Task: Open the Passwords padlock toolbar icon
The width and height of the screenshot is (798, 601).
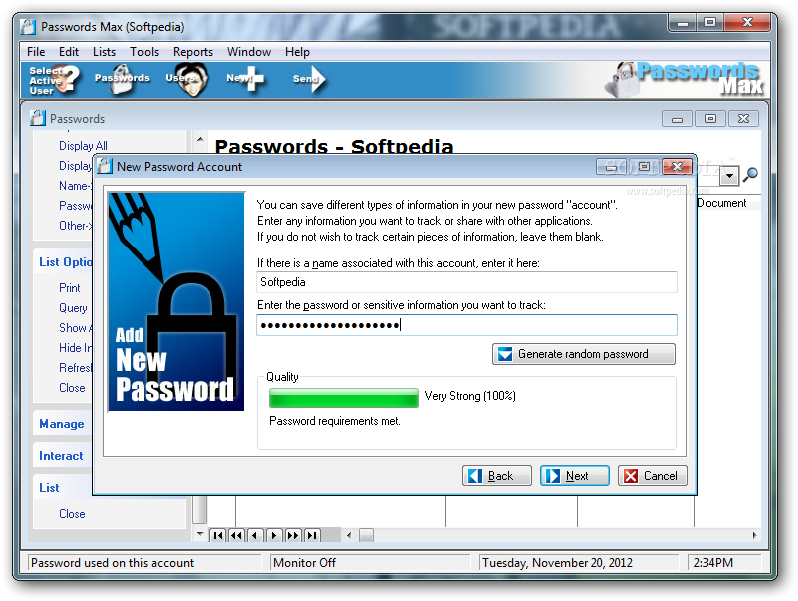Action: pos(122,79)
